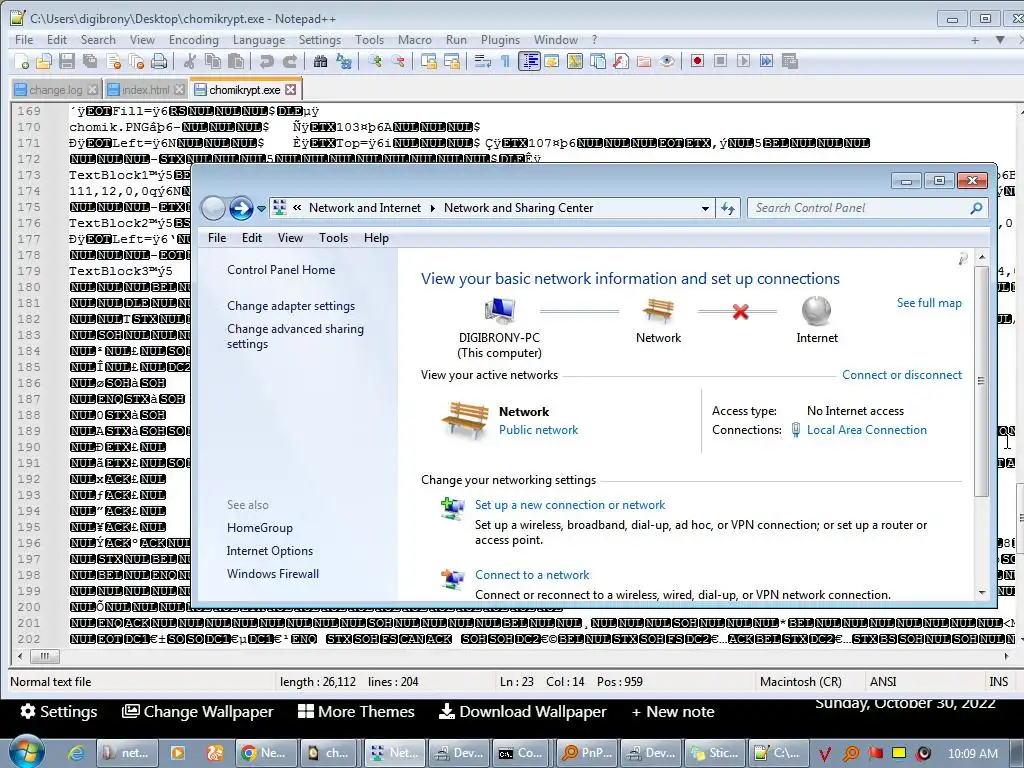Expand the address bar dropdown arrow
The image size is (1024, 768).
(705, 209)
